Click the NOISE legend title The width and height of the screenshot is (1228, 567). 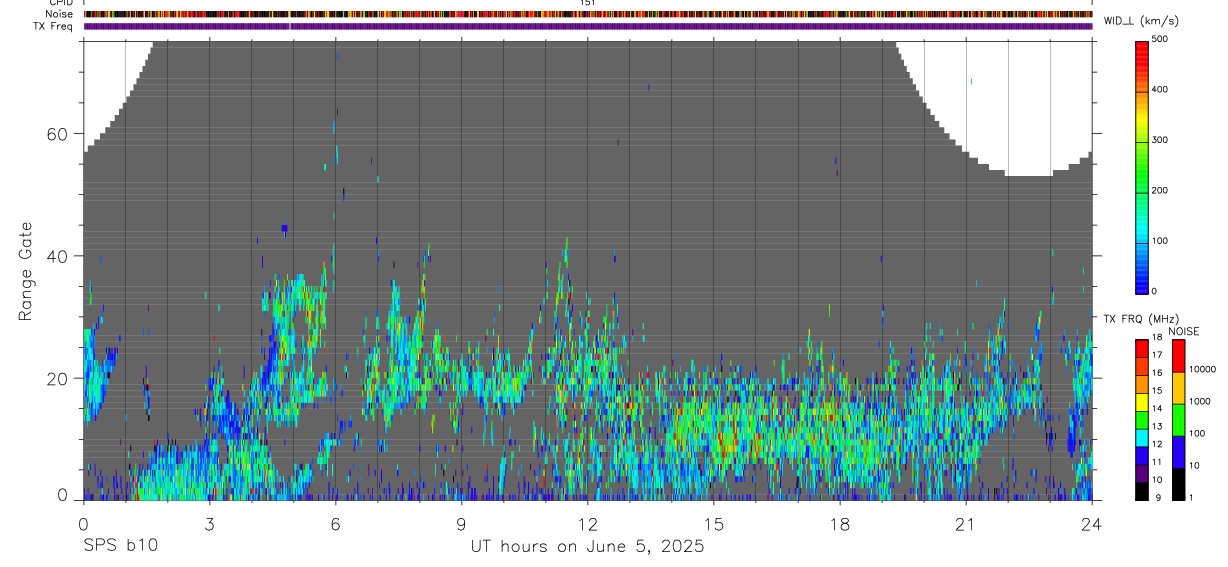tap(1184, 331)
